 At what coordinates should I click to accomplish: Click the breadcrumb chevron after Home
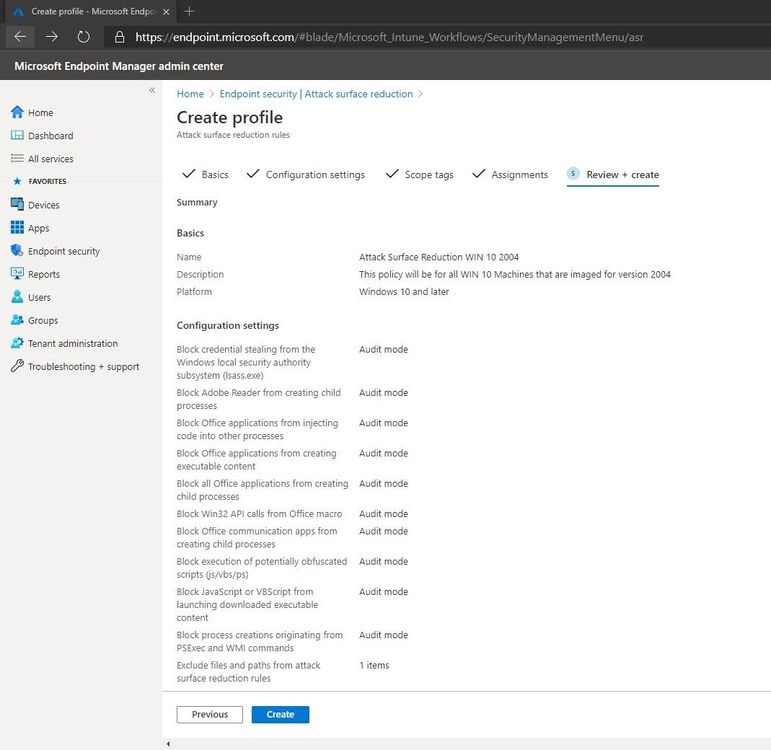212,94
